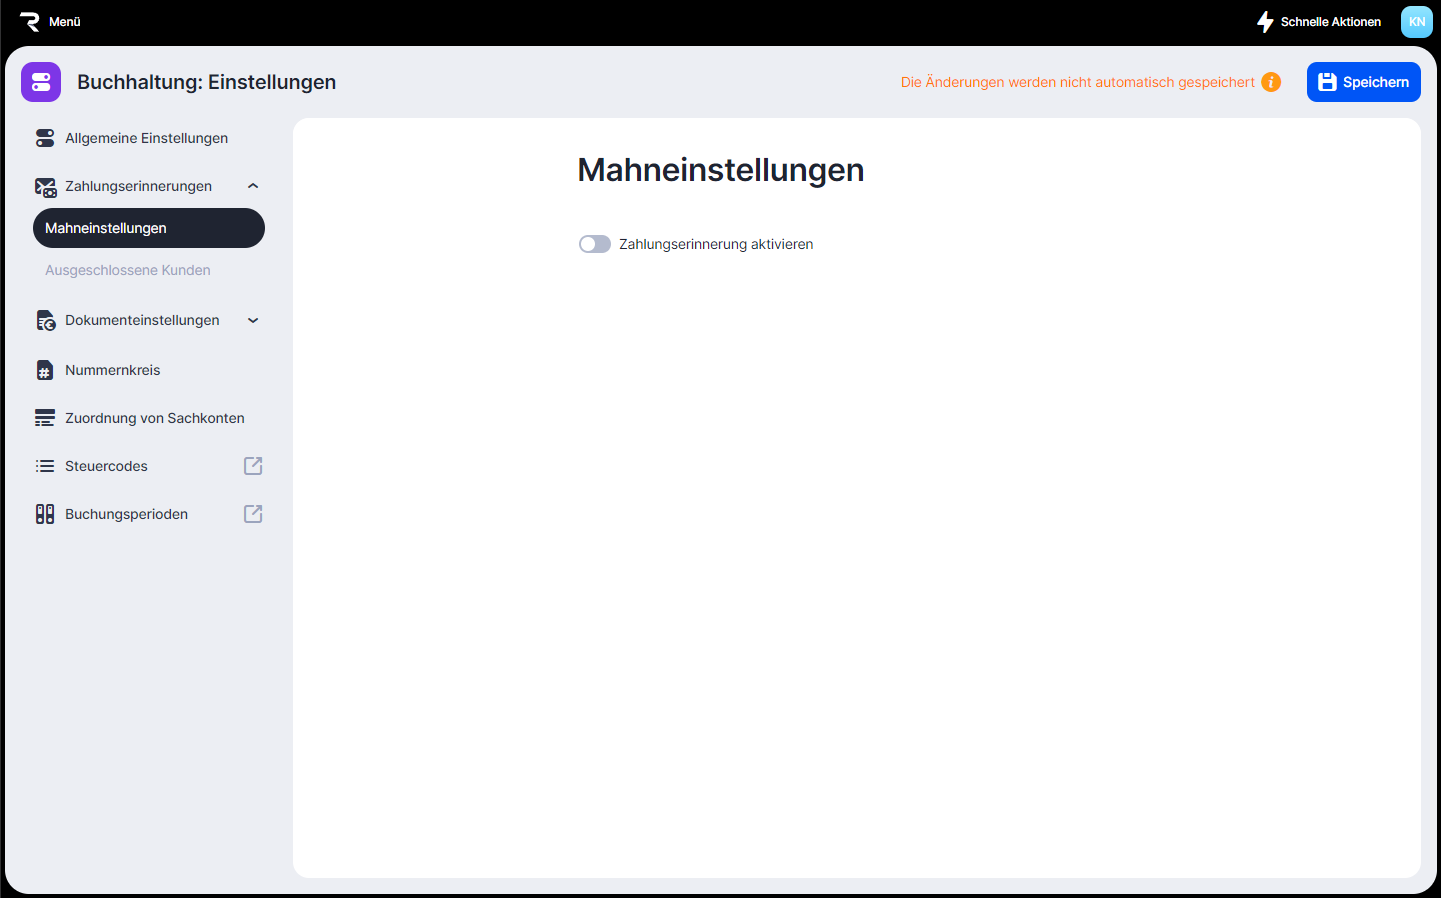Viewport: 1441px width, 898px height.
Task: Click the purple settings module icon
Action: click(41, 82)
